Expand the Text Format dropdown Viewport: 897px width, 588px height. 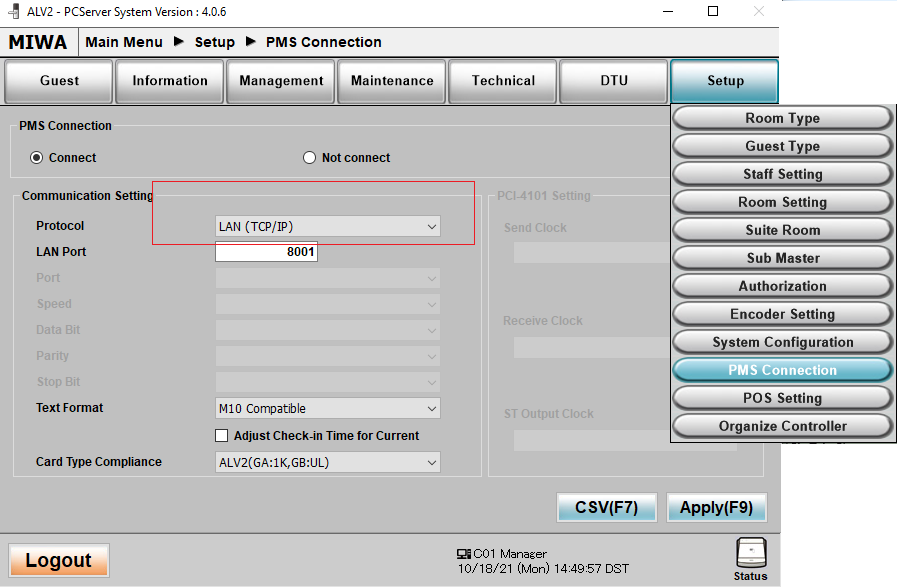[x=327, y=409]
